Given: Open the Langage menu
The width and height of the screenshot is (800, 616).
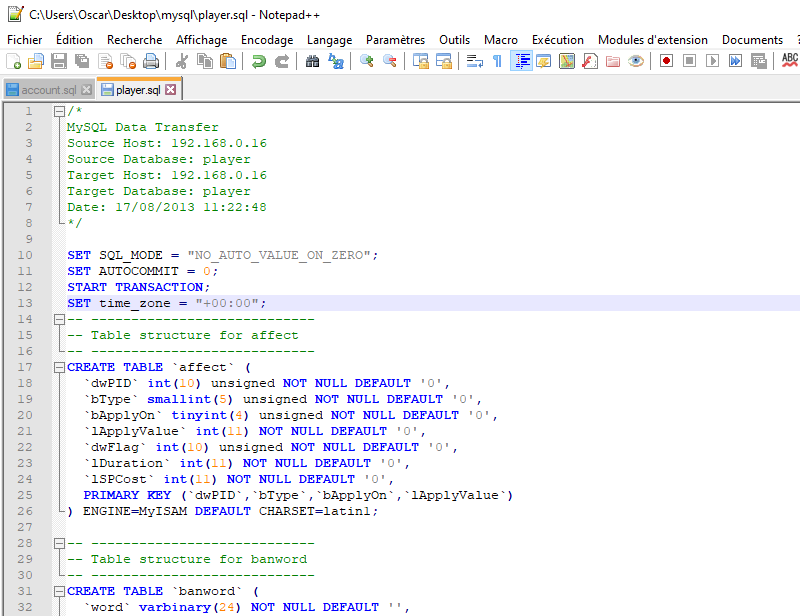Looking at the screenshot, I should click(330, 40).
